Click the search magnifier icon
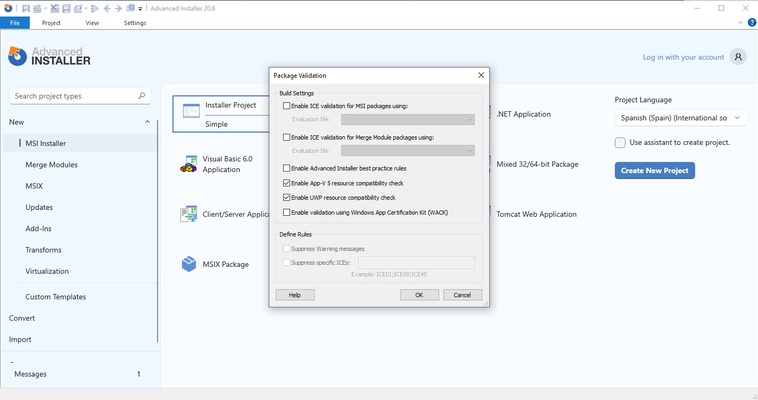Viewport: 758px width, 400px height. click(x=142, y=96)
